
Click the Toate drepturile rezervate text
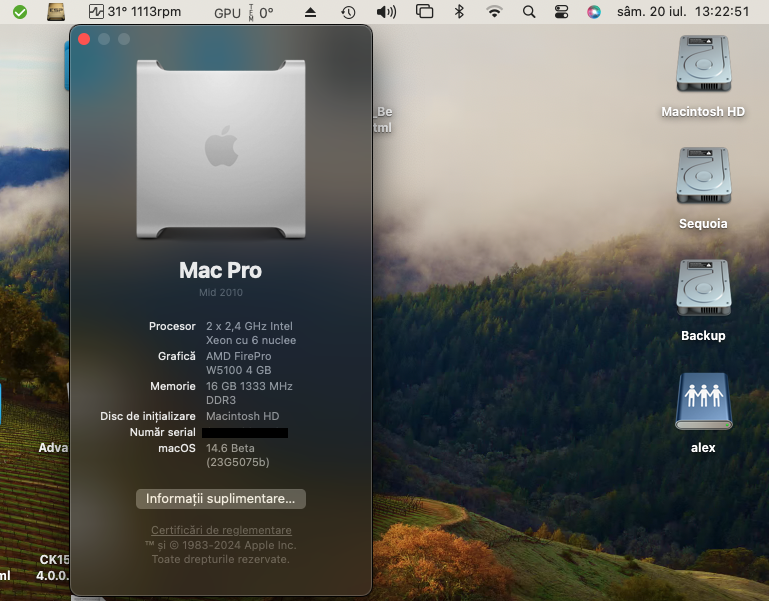coord(221,559)
